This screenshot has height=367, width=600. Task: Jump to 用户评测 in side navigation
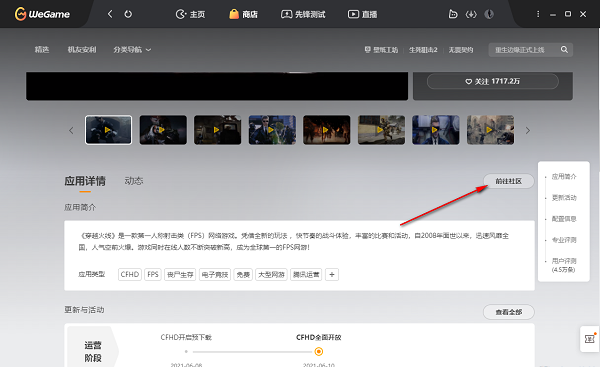pyautogui.click(x=564, y=265)
